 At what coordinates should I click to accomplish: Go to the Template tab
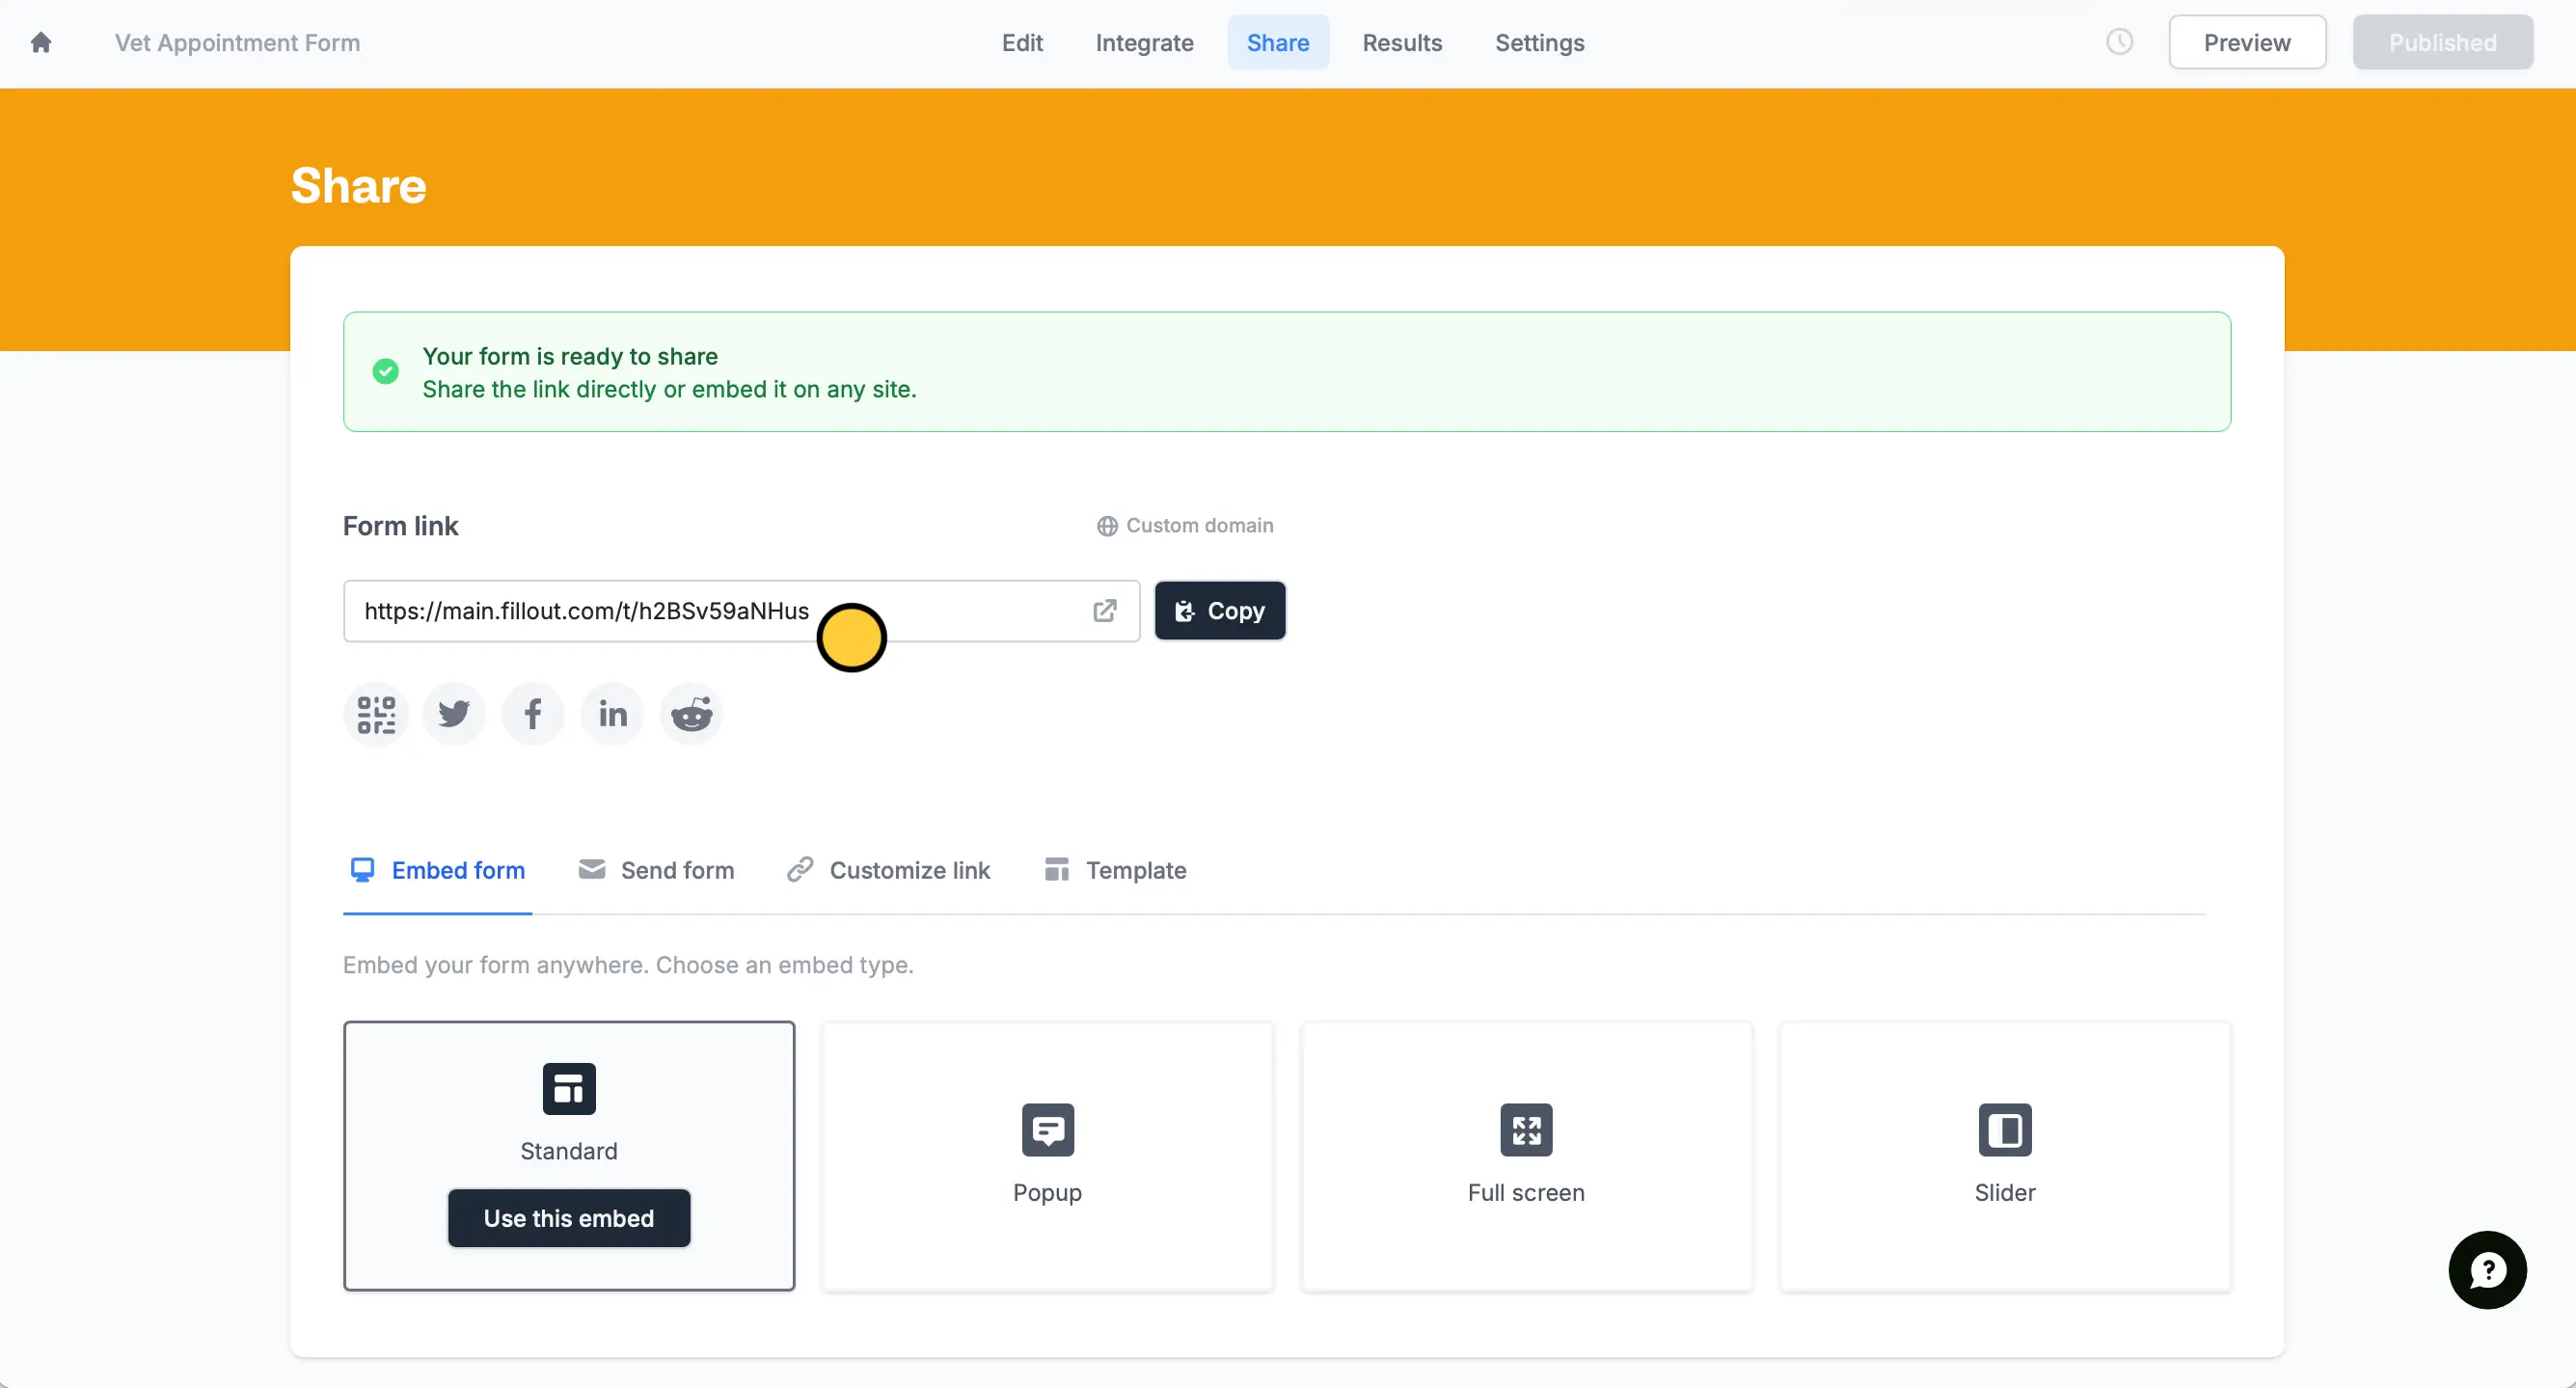(1115, 870)
